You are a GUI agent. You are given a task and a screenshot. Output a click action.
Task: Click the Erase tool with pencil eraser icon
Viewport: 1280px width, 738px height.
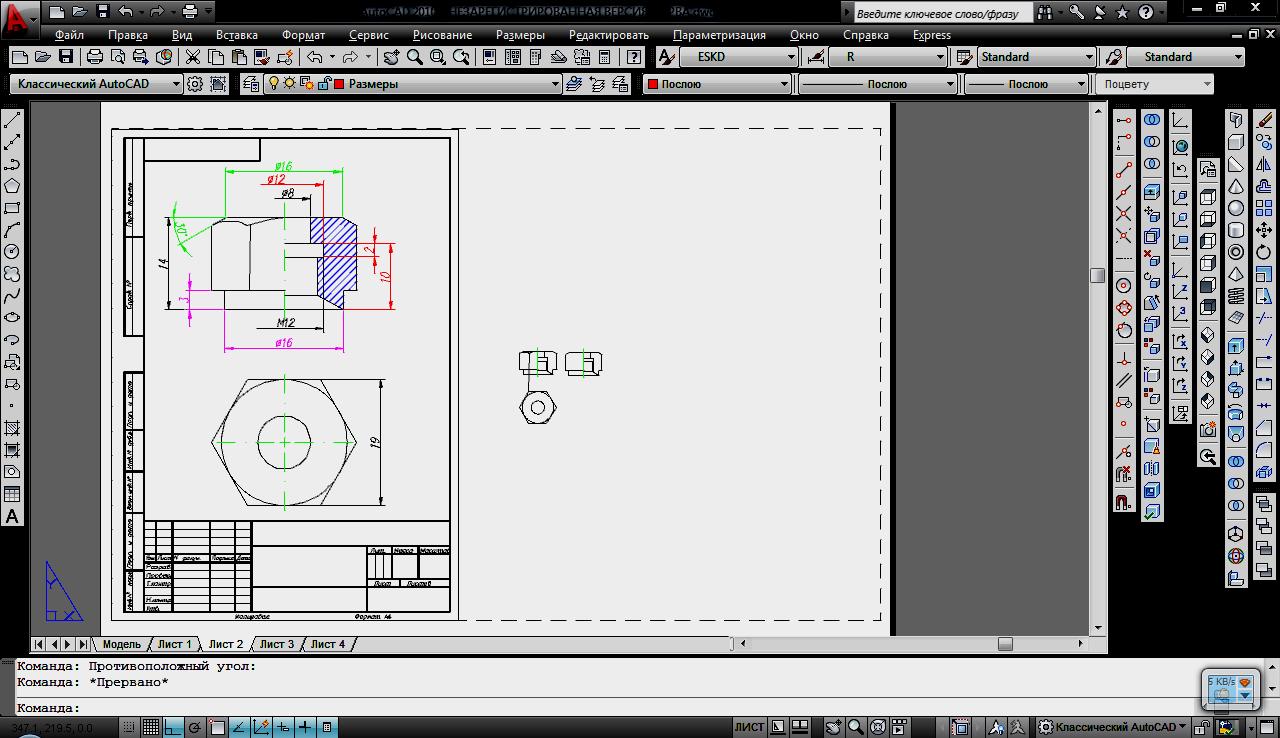point(1264,120)
